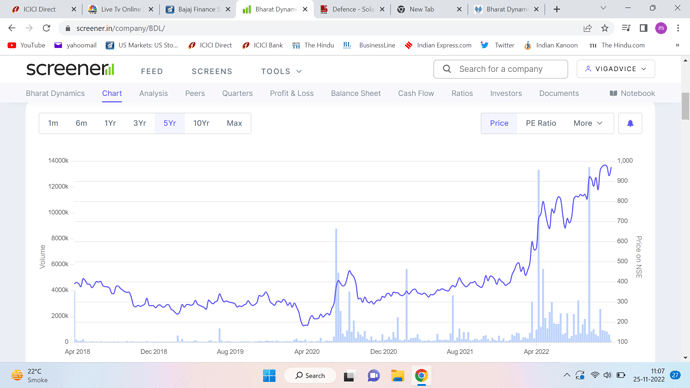This screenshot has height=388, width=690.
Task: Open the TOOLS dropdown menu
Action: coord(282,71)
